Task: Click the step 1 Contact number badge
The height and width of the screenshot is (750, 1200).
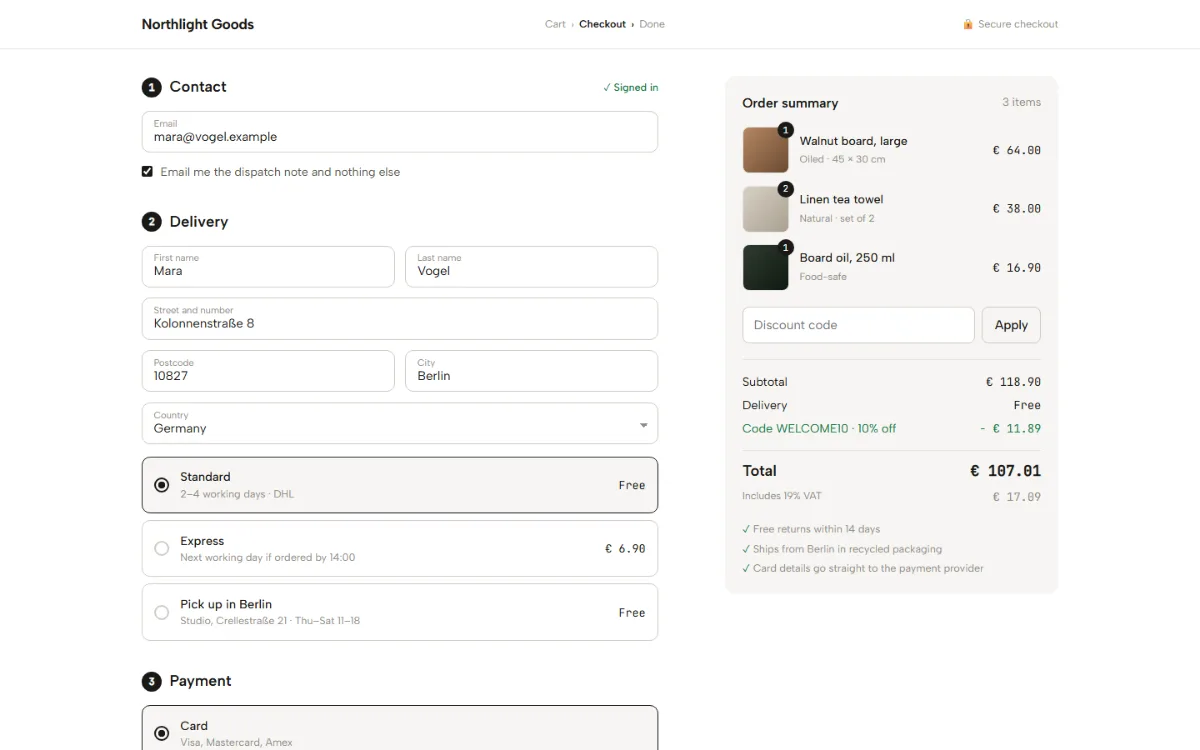Action: 151,88
